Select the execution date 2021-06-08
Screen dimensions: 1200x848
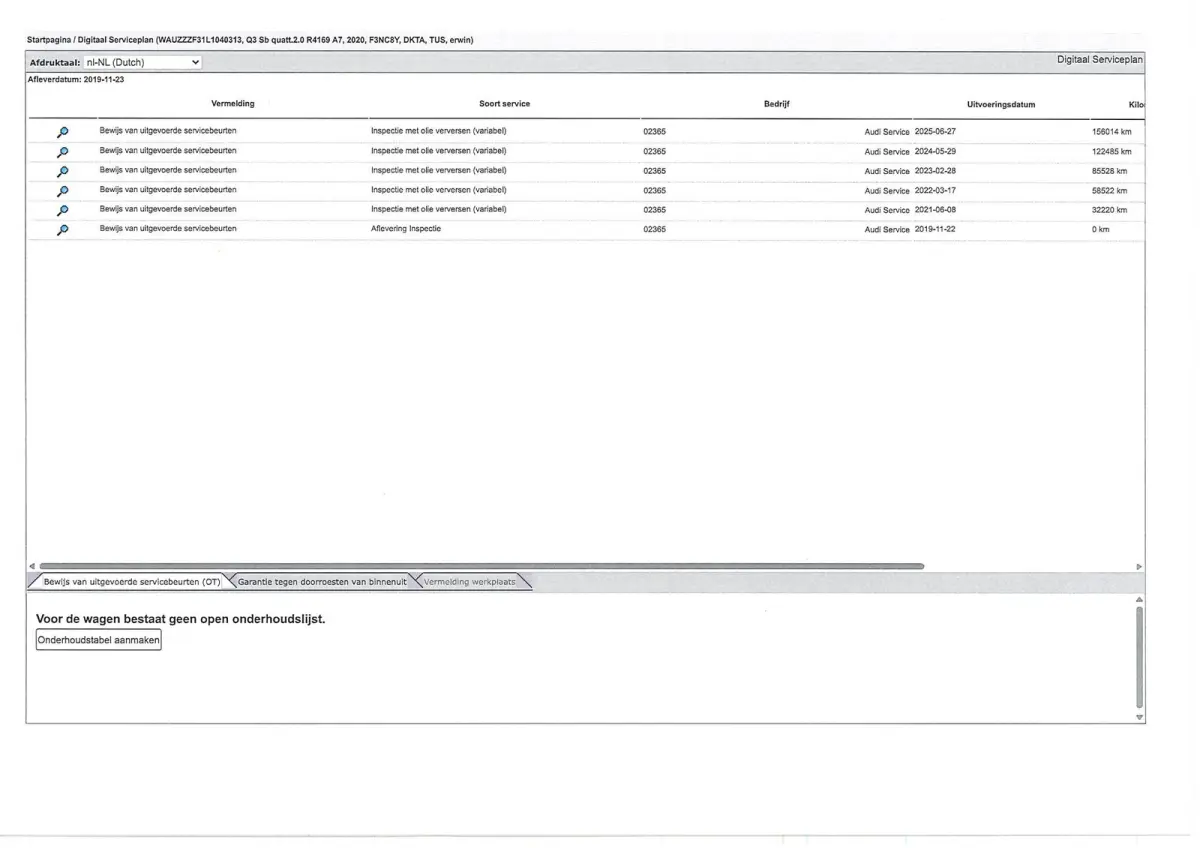tap(935, 210)
